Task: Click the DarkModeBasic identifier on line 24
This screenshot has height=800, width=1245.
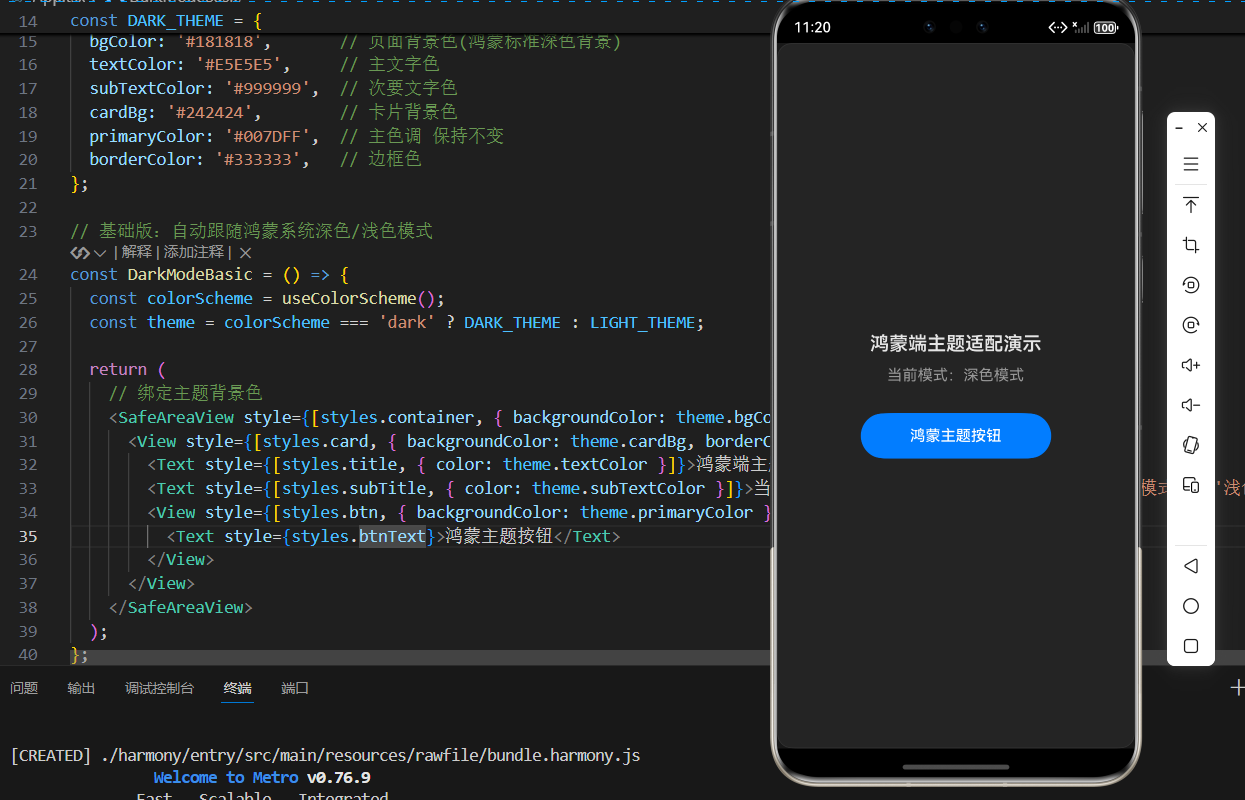Action: tap(190, 274)
